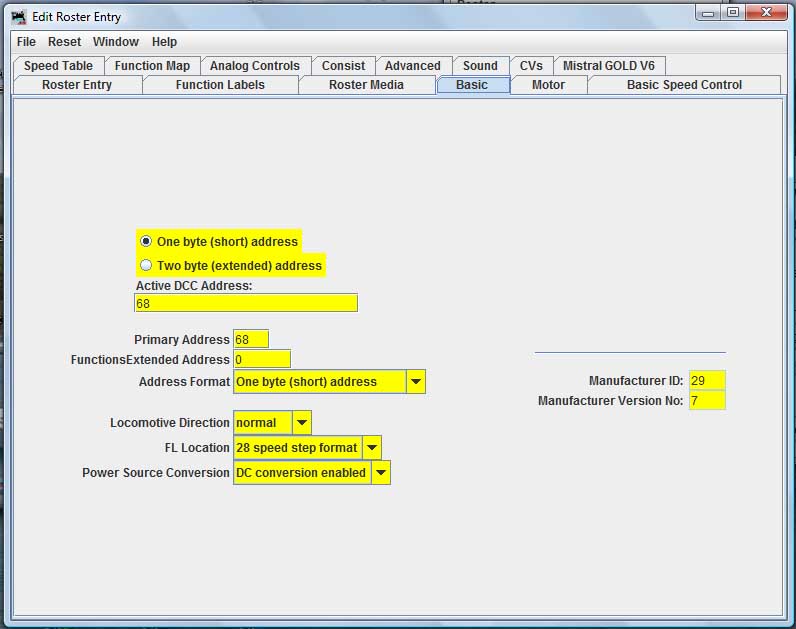Open the Window menu
Screen dimensions: 796x629
point(116,42)
